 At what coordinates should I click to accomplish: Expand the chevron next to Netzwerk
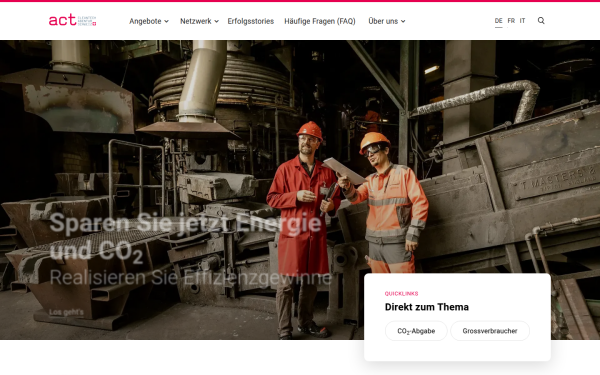217,21
